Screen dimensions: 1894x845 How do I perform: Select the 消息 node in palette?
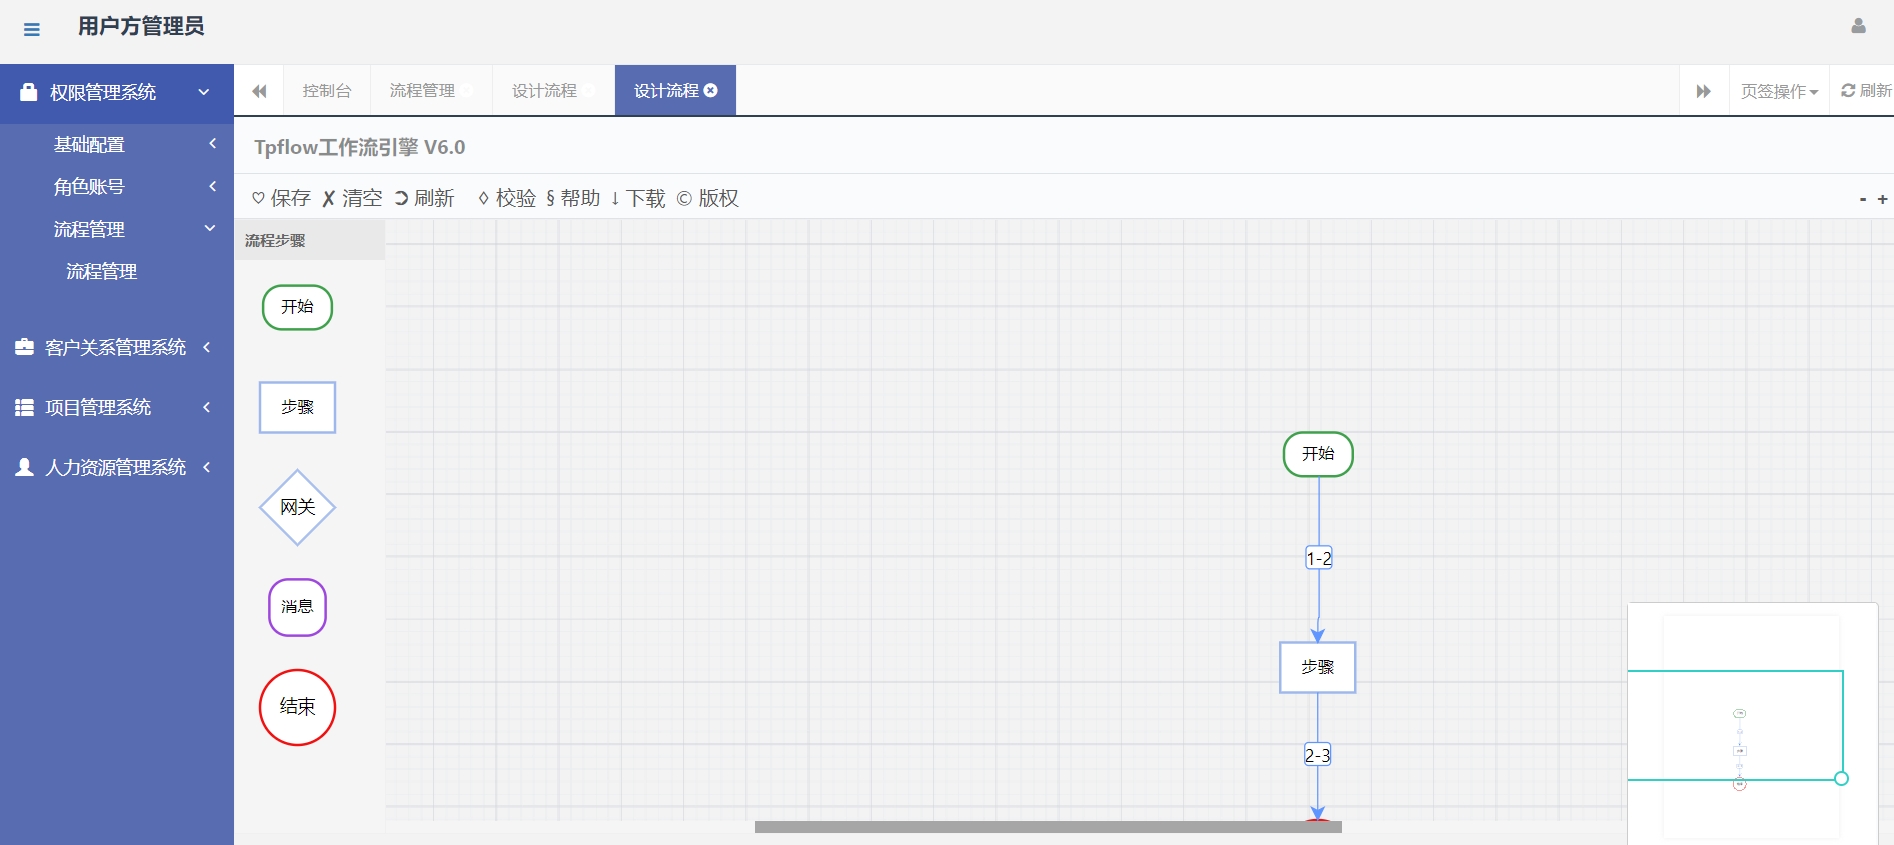[297, 607]
